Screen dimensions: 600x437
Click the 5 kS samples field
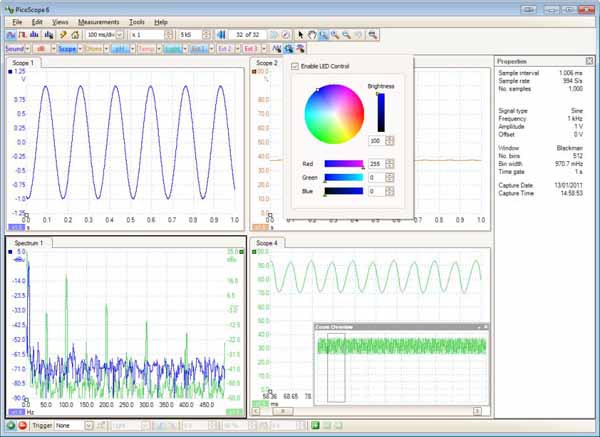(190, 35)
